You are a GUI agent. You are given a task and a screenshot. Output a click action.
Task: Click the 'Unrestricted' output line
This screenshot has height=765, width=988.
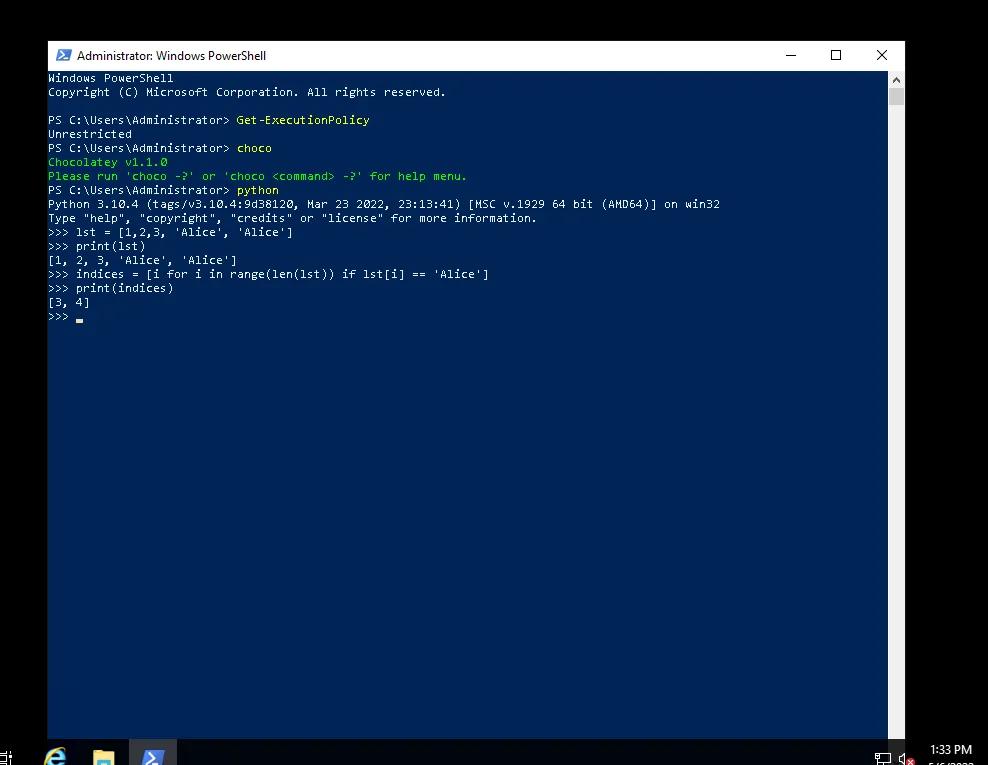(x=90, y=134)
